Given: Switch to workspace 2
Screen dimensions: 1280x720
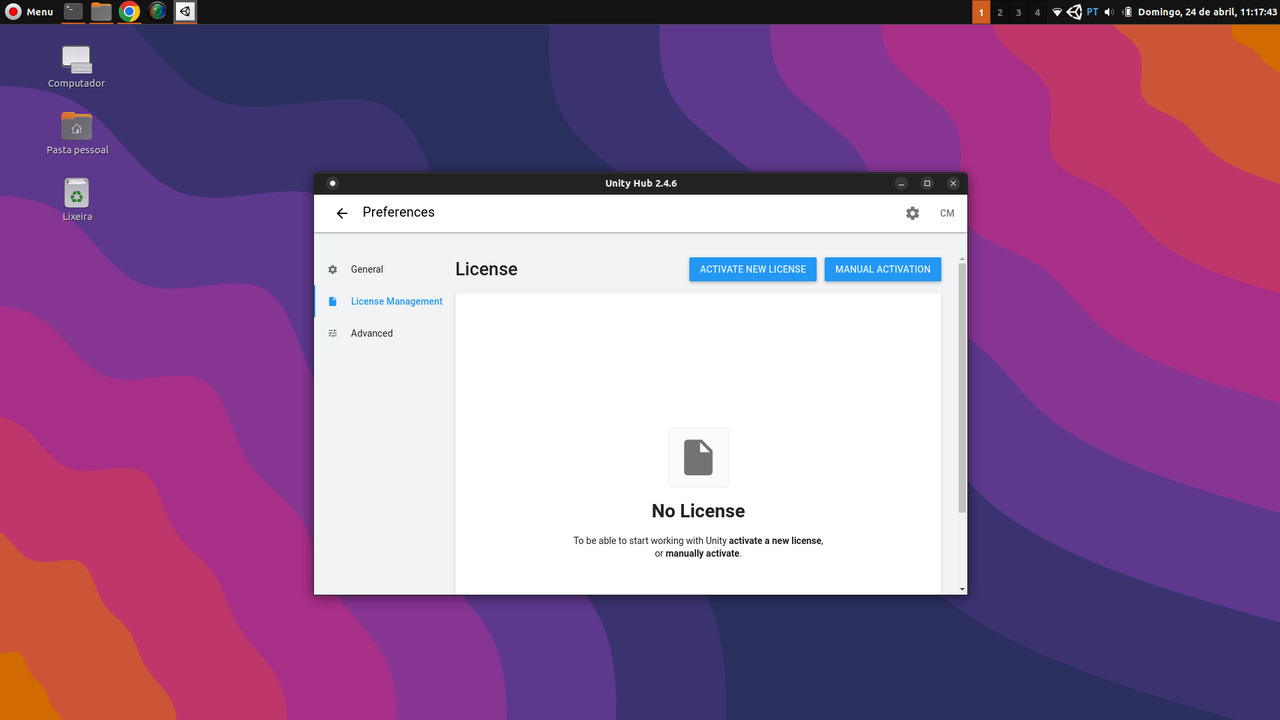Looking at the screenshot, I should click(x=1000, y=12).
